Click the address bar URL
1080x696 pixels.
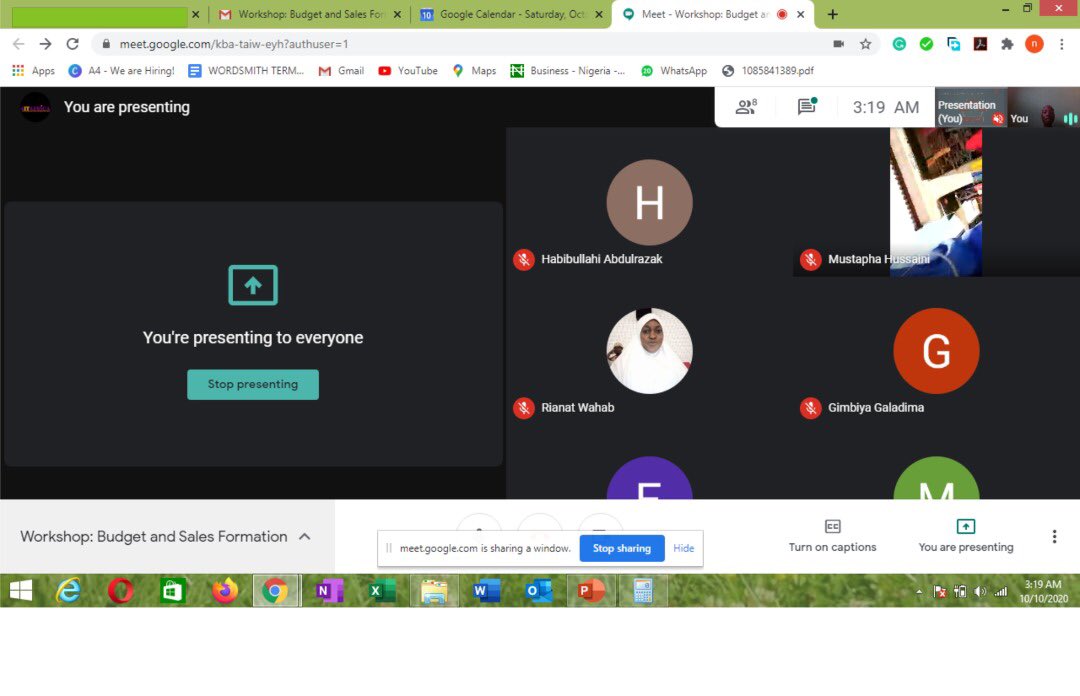point(233,44)
